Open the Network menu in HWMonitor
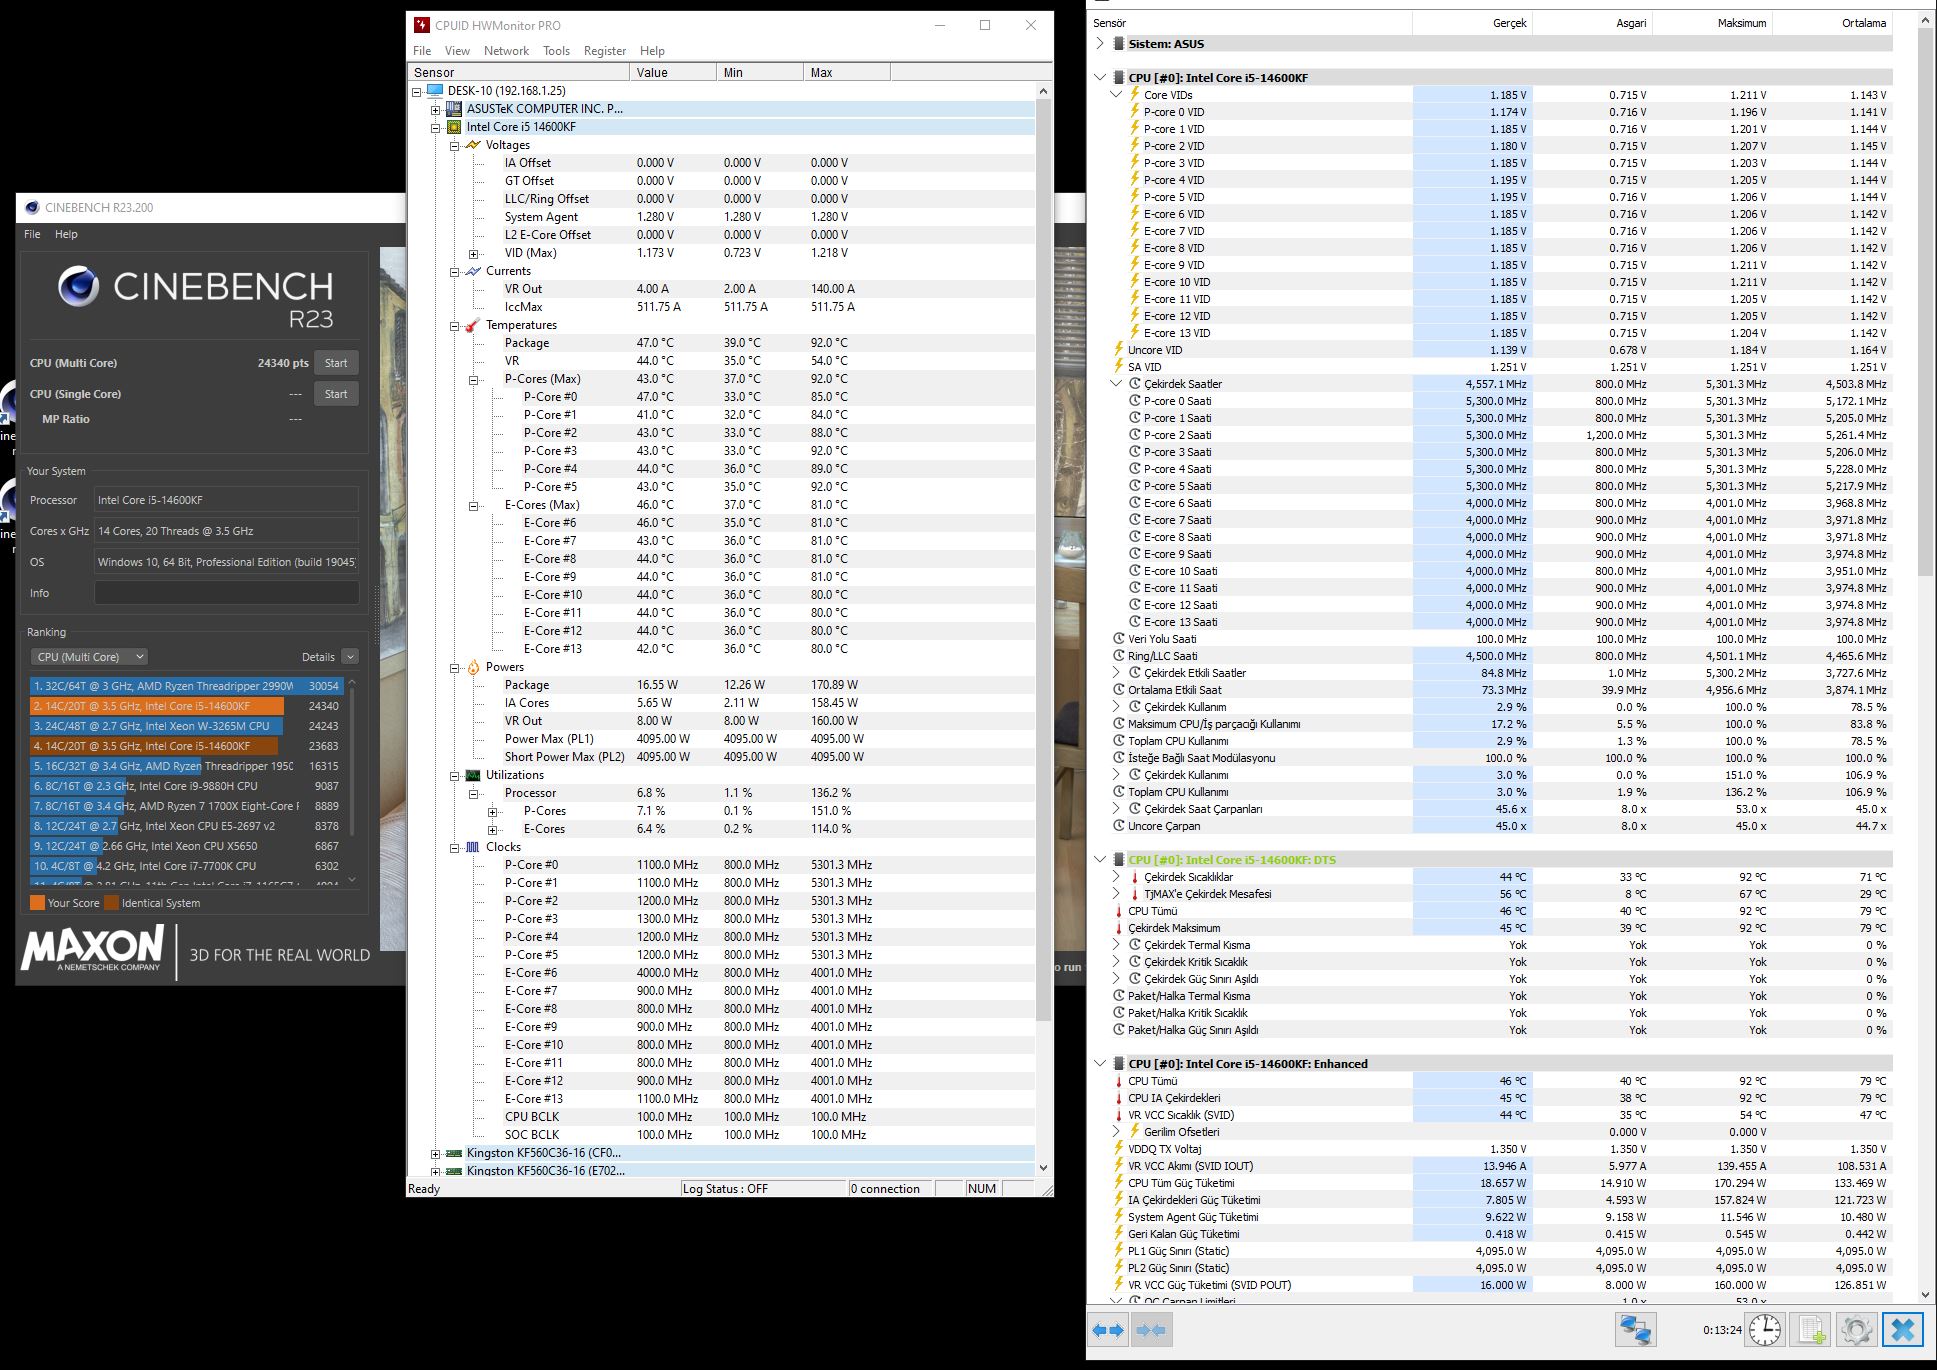 [x=506, y=51]
